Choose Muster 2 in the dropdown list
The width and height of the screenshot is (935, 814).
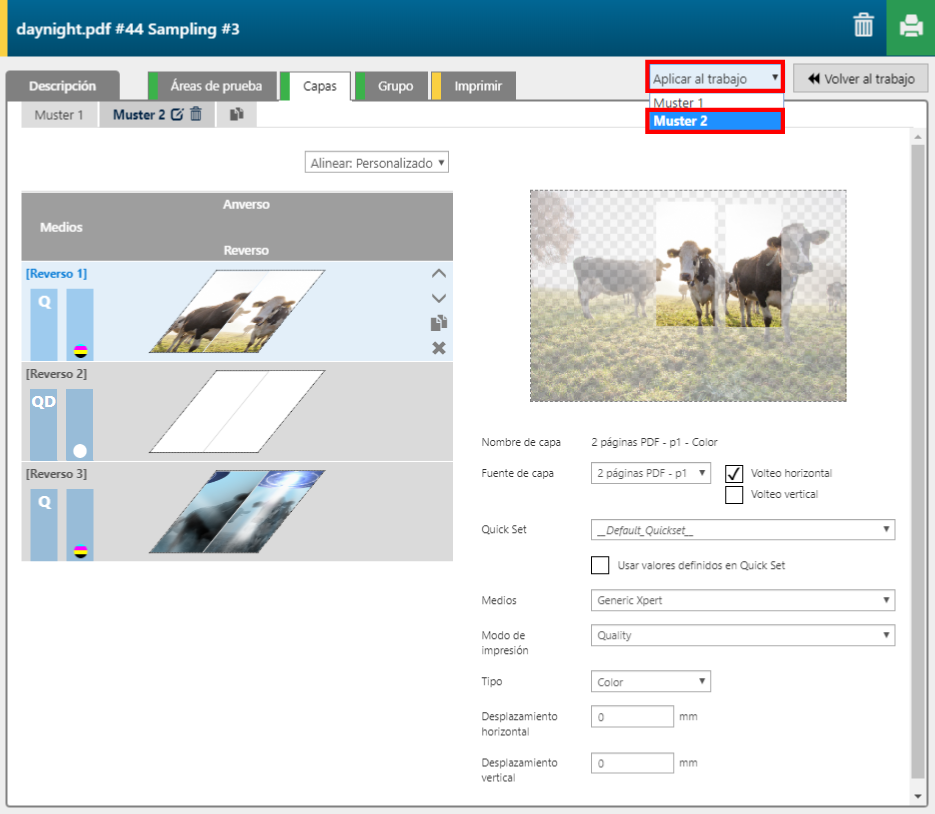[715, 121]
